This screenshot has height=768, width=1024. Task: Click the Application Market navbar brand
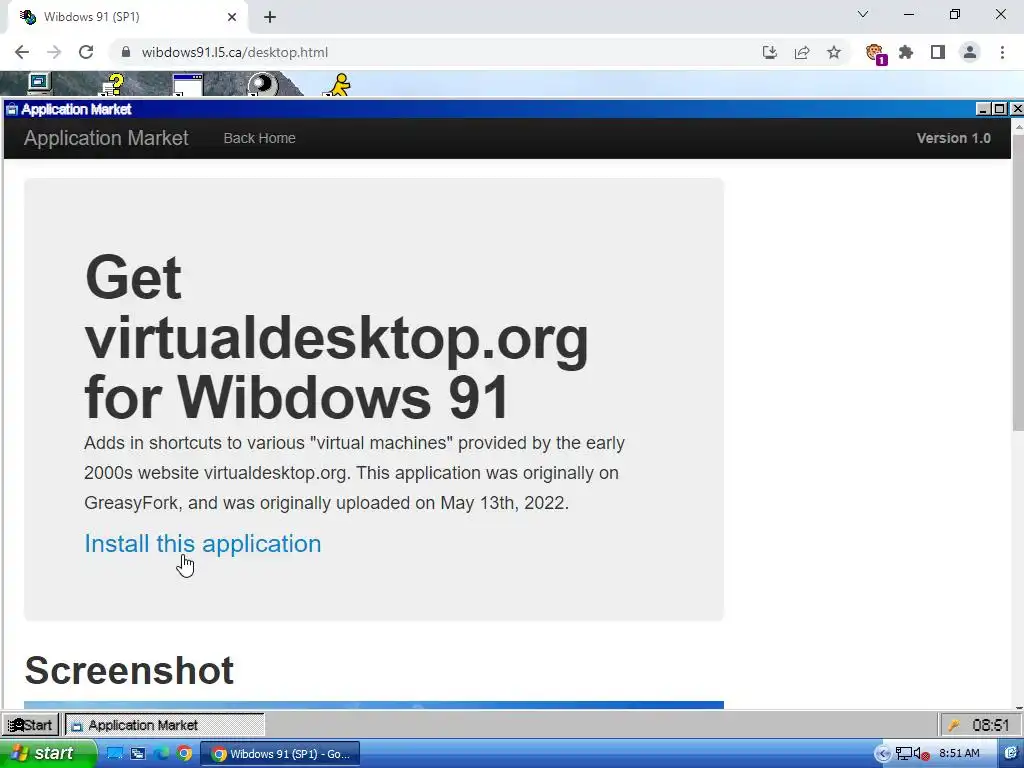pos(106,138)
